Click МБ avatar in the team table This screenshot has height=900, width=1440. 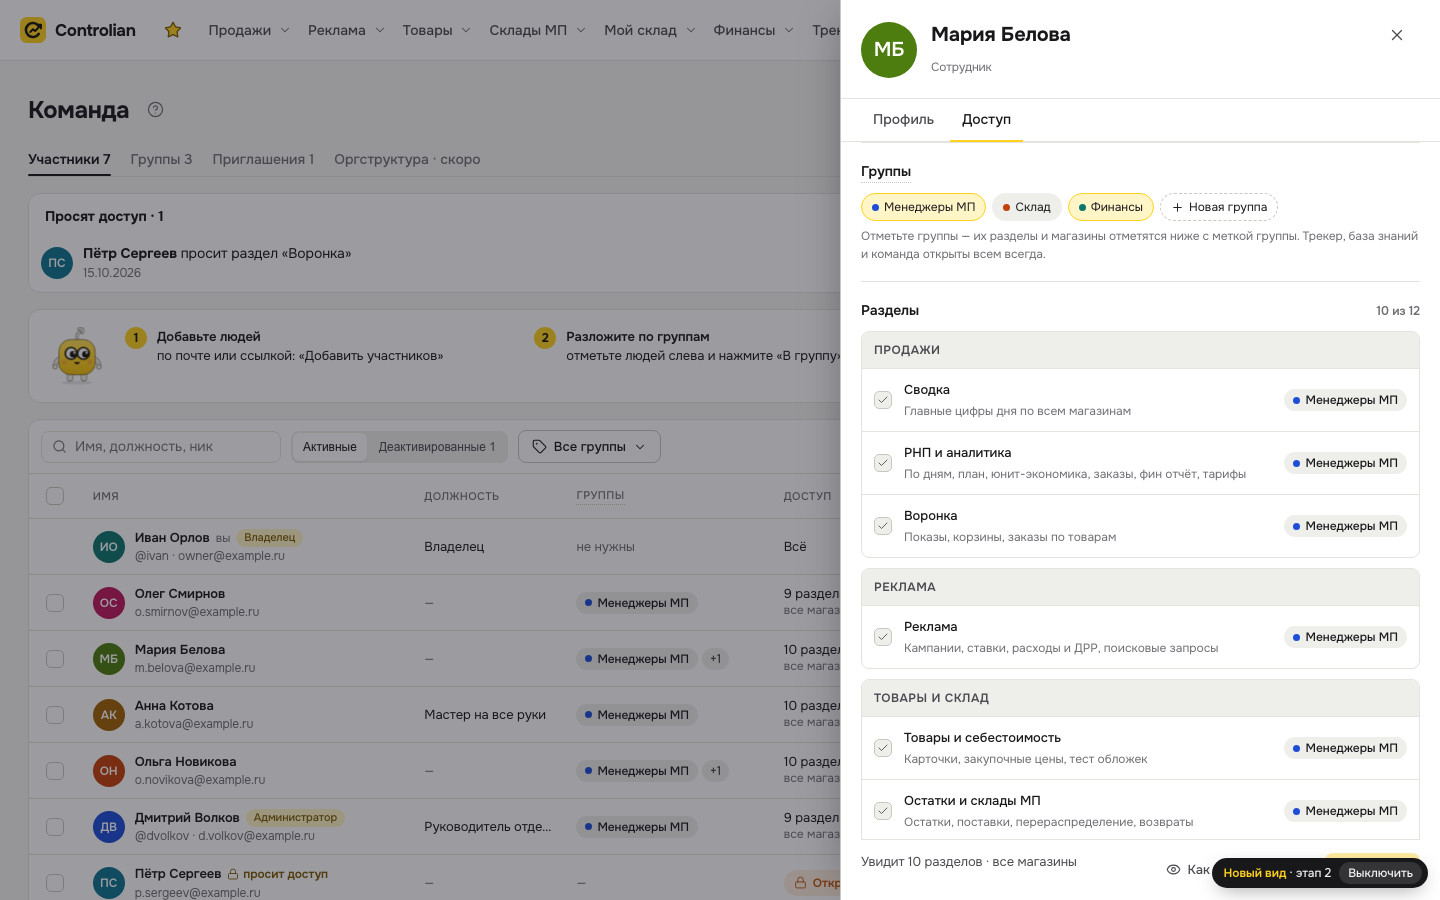click(x=109, y=659)
